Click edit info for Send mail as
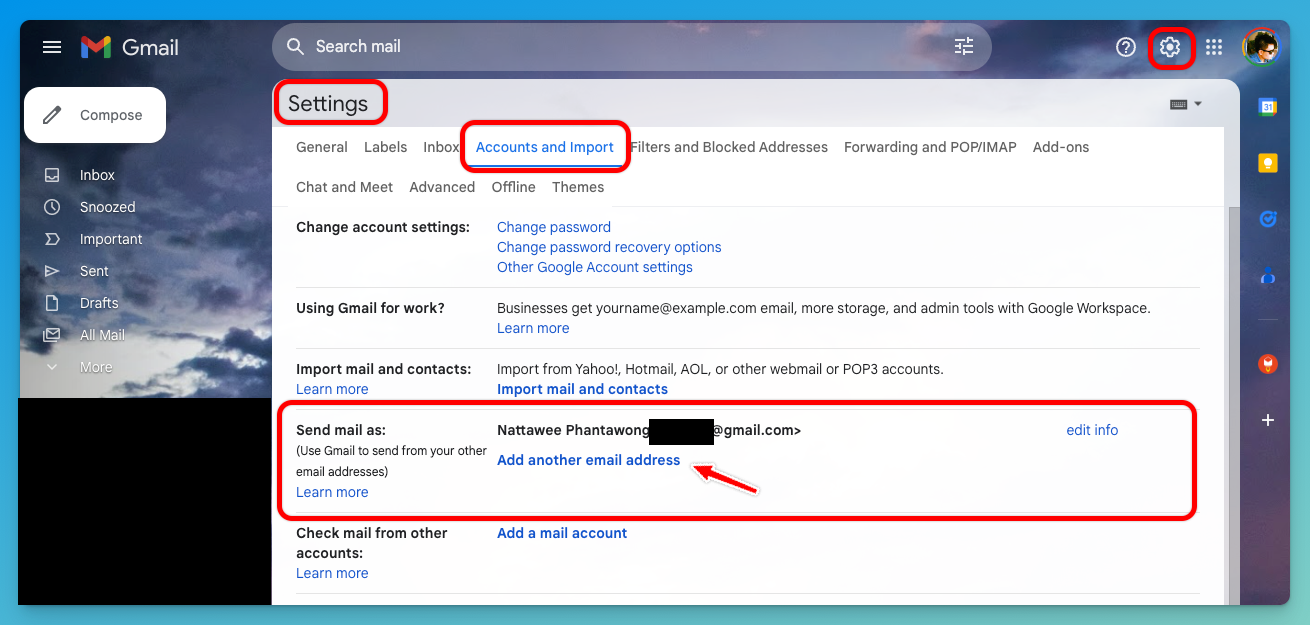The height and width of the screenshot is (625, 1310). pos(1091,429)
